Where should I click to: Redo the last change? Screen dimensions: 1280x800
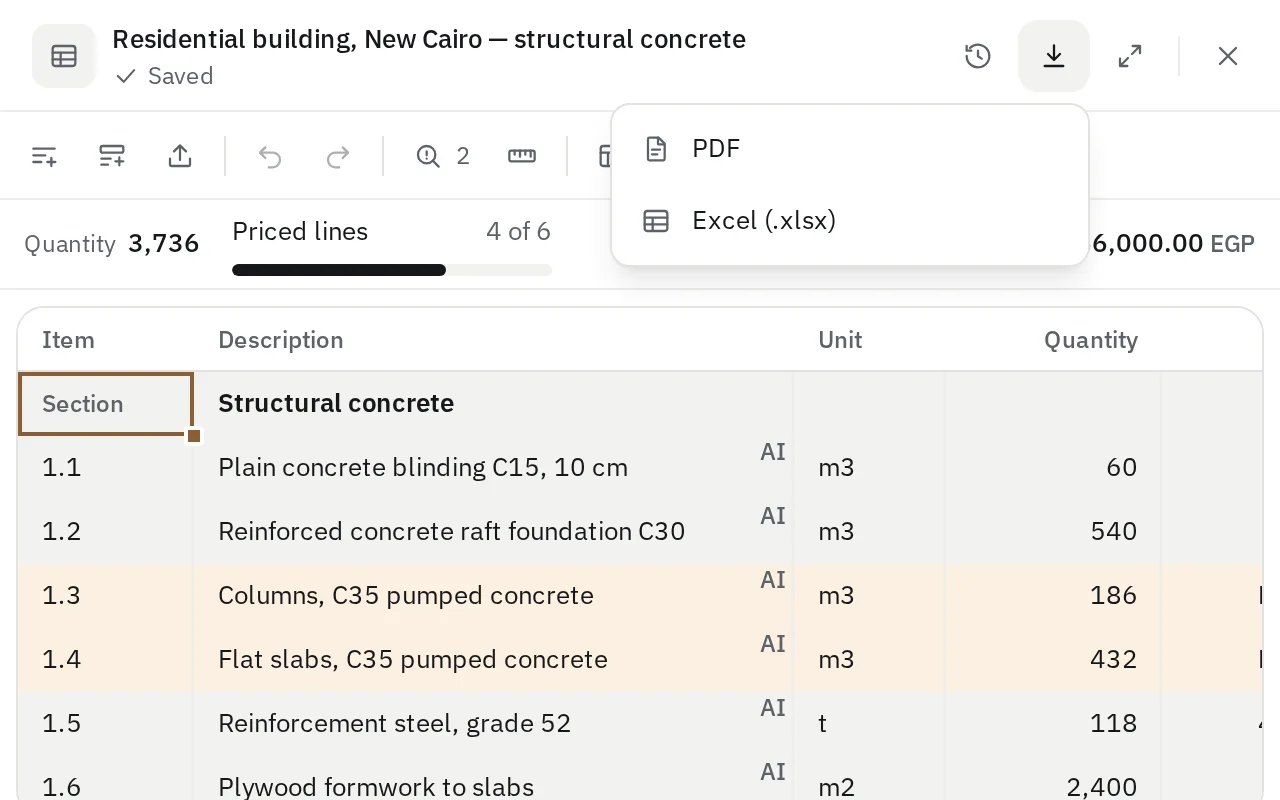pyautogui.click(x=338, y=156)
